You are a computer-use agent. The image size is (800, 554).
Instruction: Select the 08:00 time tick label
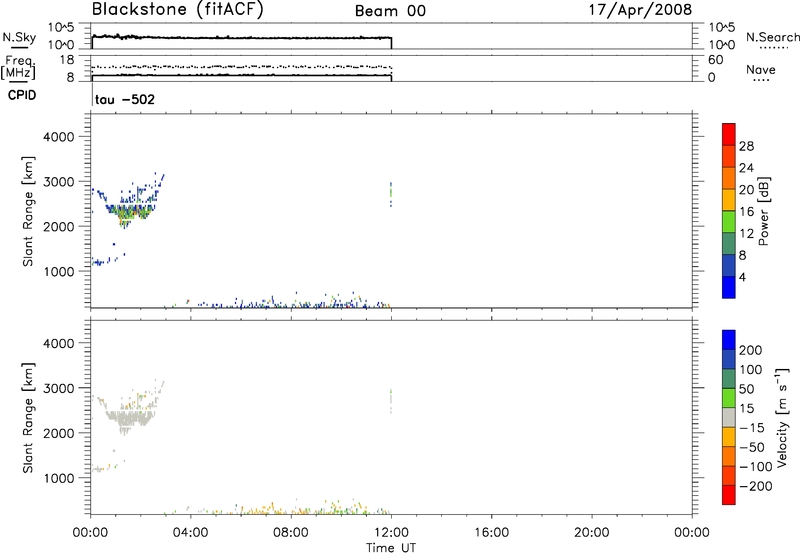click(291, 533)
